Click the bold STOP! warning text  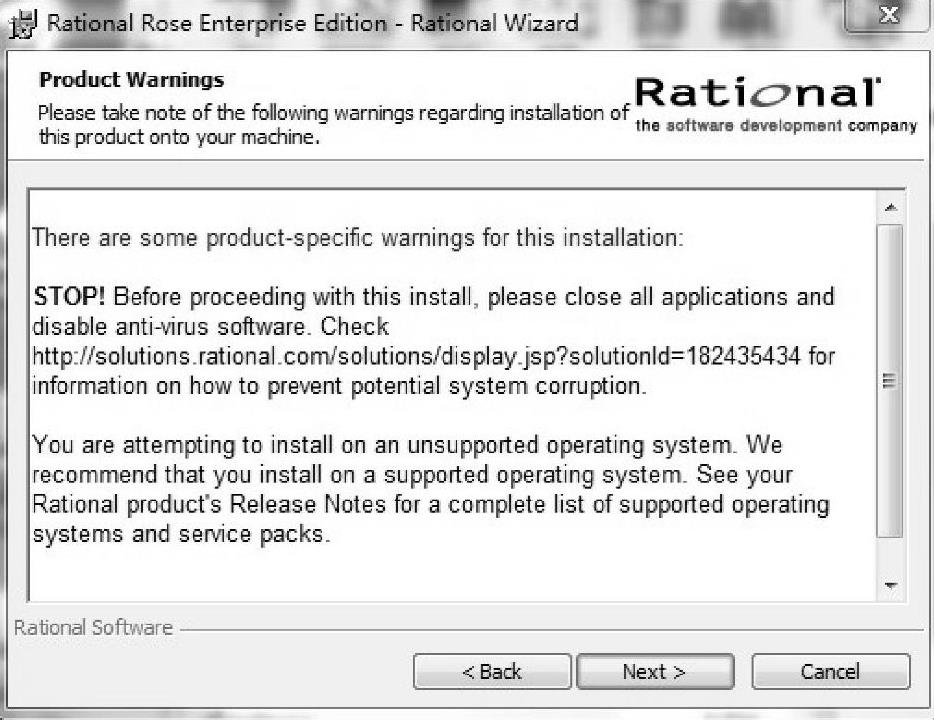[x=70, y=297]
